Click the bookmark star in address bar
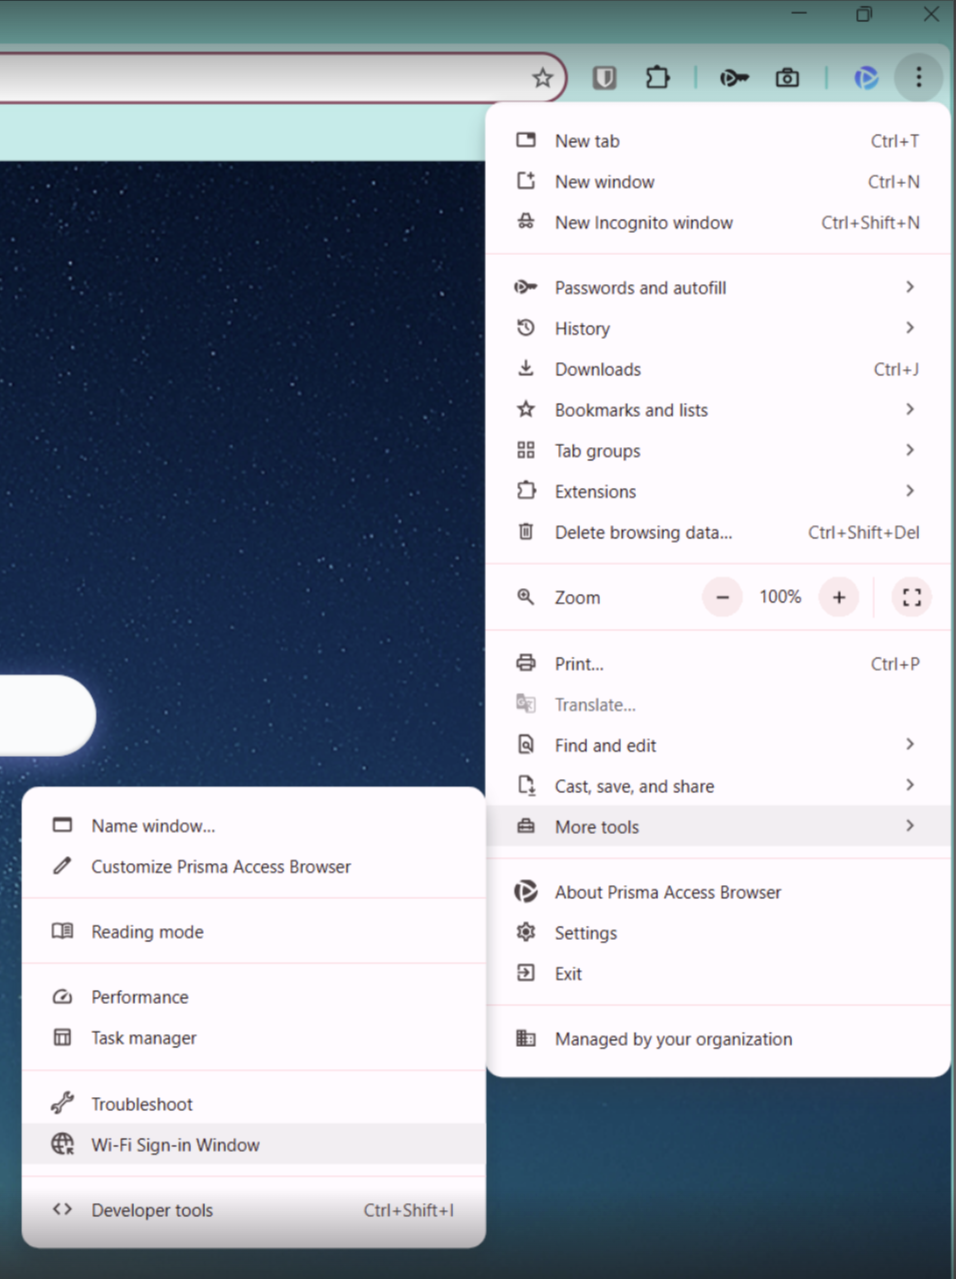The image size is (956, 1279). coord(542,77)
